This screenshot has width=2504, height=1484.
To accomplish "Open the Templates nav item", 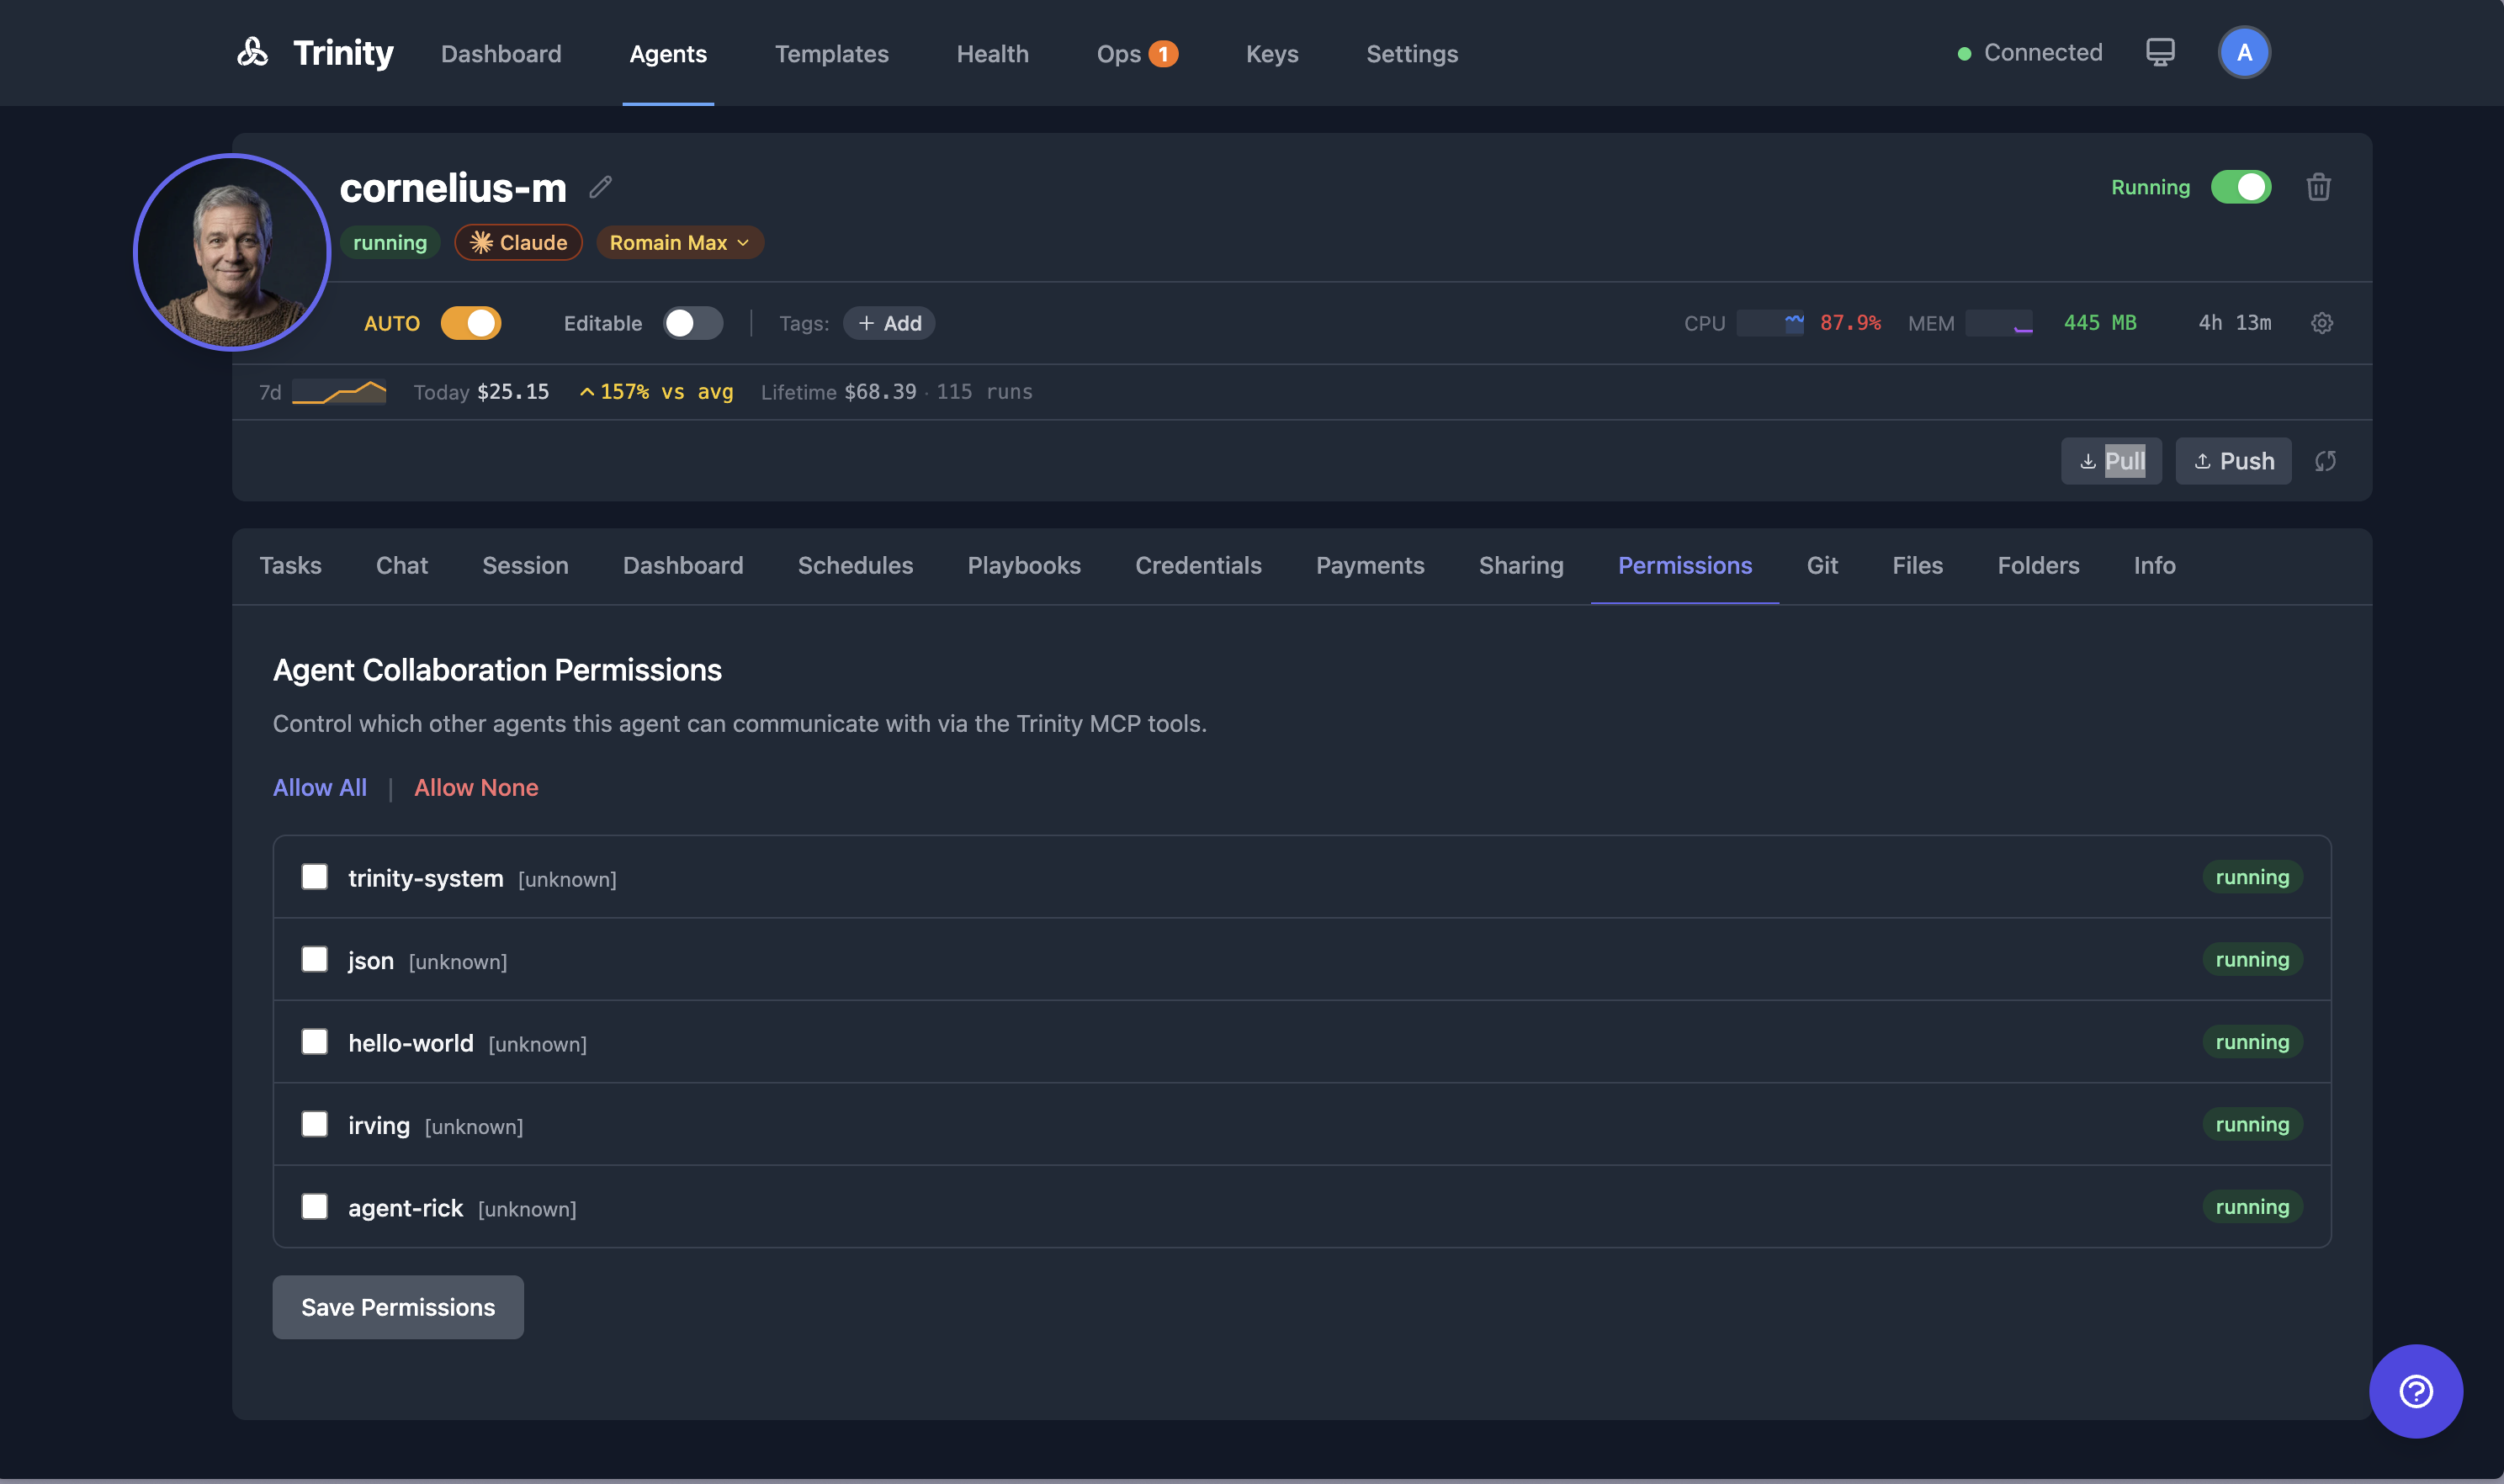I will point(831,53).
